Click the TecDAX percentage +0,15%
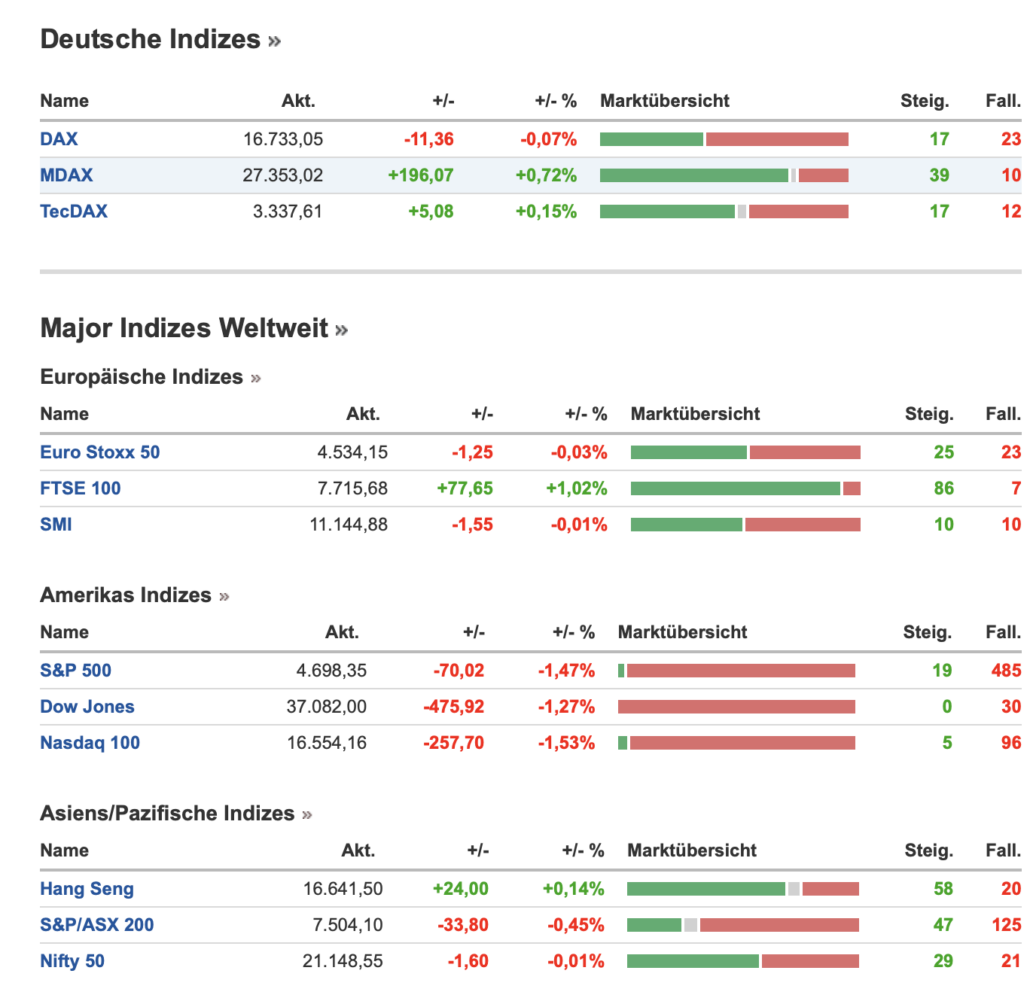Screen dimensions: 1030x1004 (x=546, y=212)
